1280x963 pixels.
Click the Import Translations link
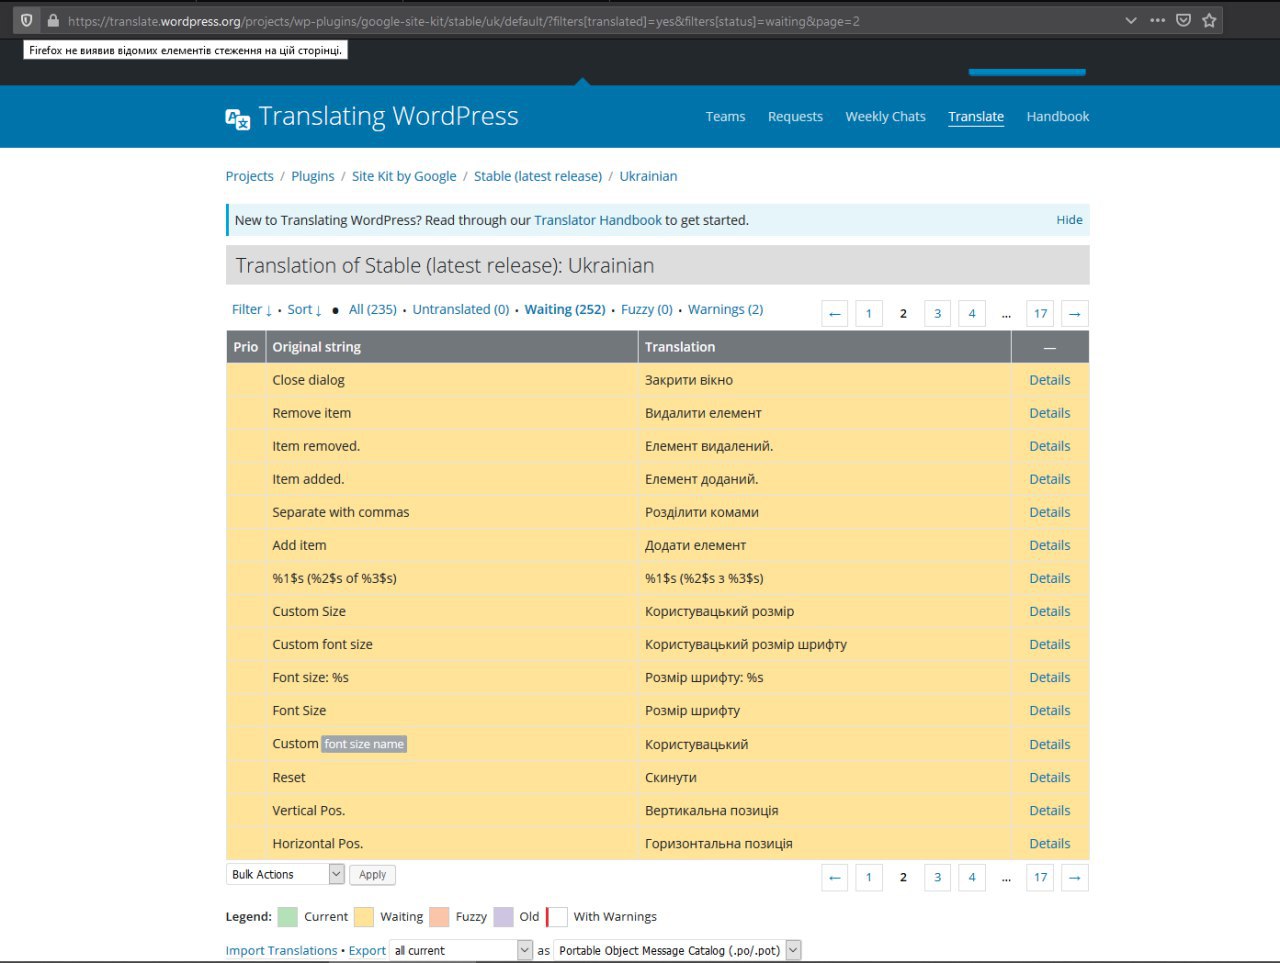pyautogui.click(x=281, y=951)
